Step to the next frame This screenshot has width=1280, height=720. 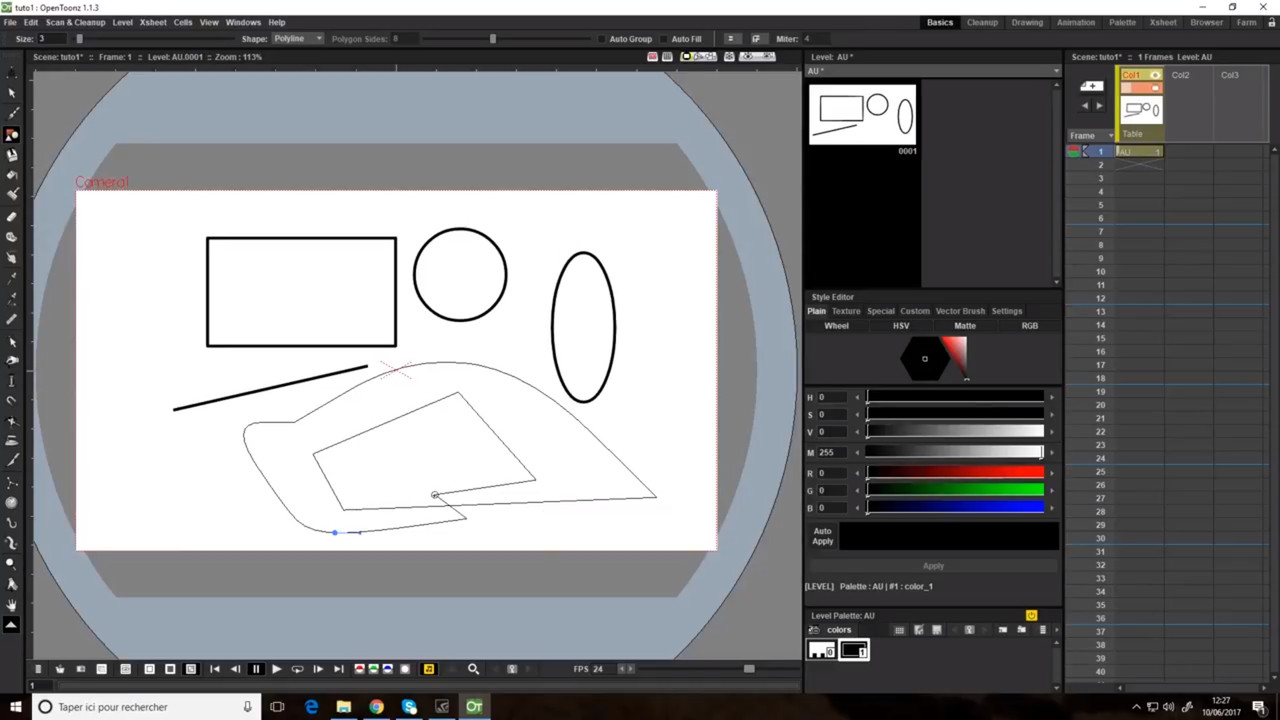[x=318, y=669]
